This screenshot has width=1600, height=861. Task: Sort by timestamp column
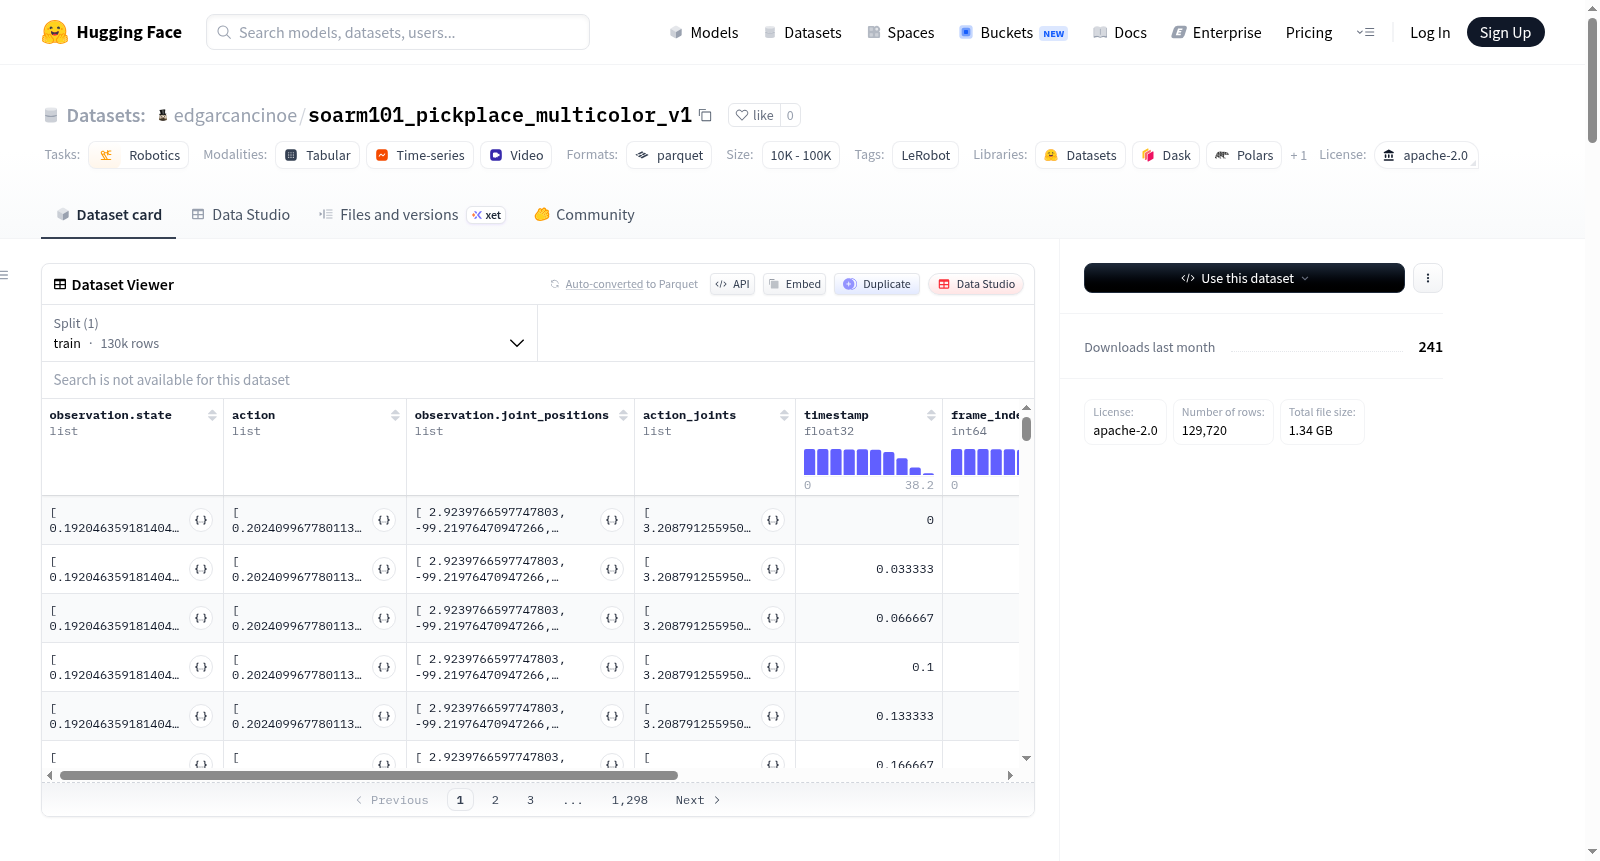pos(931,415)
